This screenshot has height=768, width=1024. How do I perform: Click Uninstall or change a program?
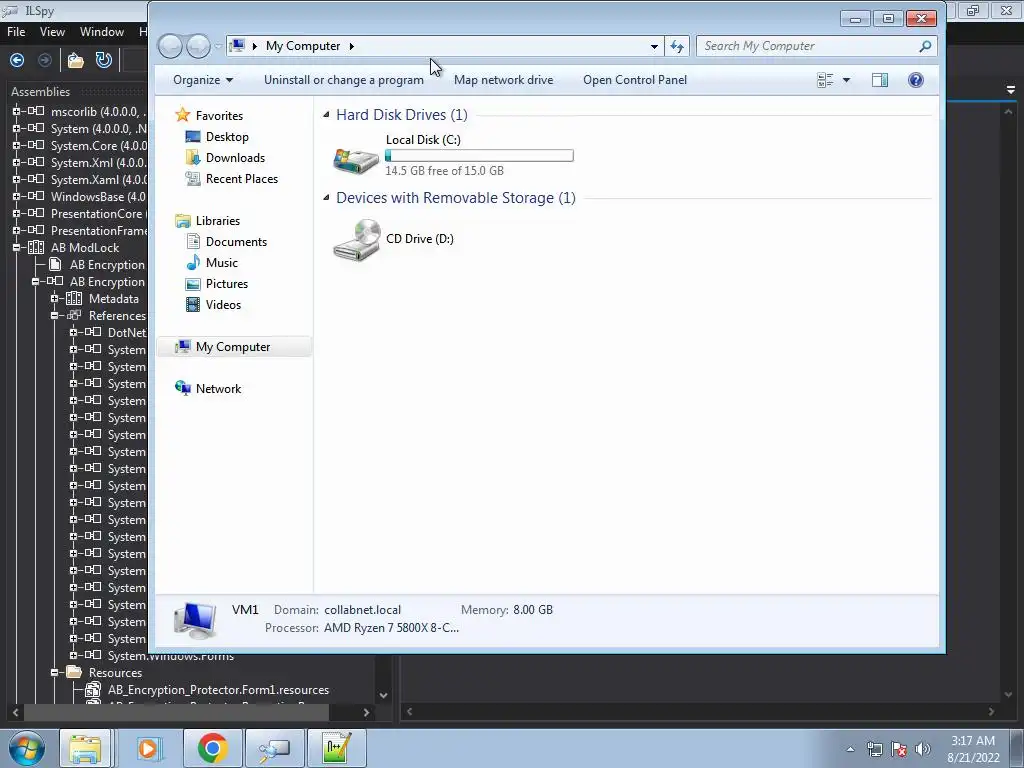[x=344, y=80]
